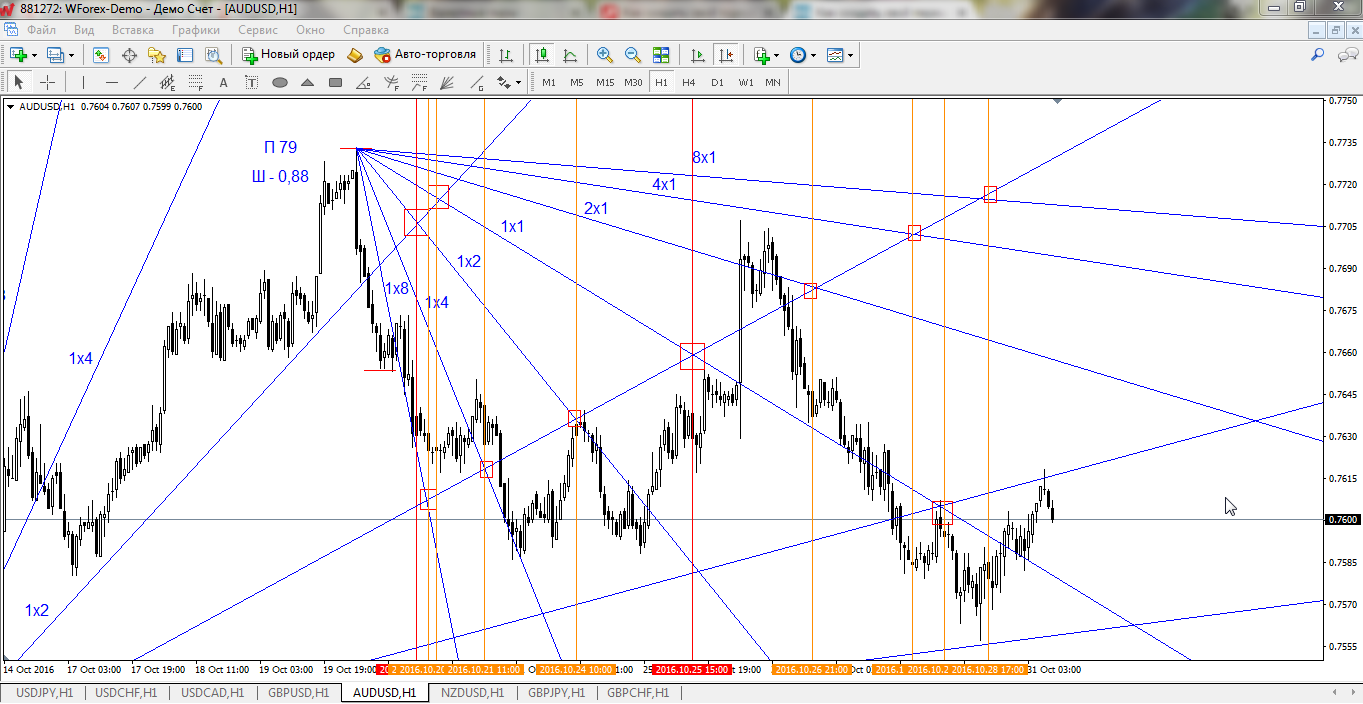This screenshot has height=704, width=1363.
Task: Select the Gann line 'G' tool
Action: 476,82
